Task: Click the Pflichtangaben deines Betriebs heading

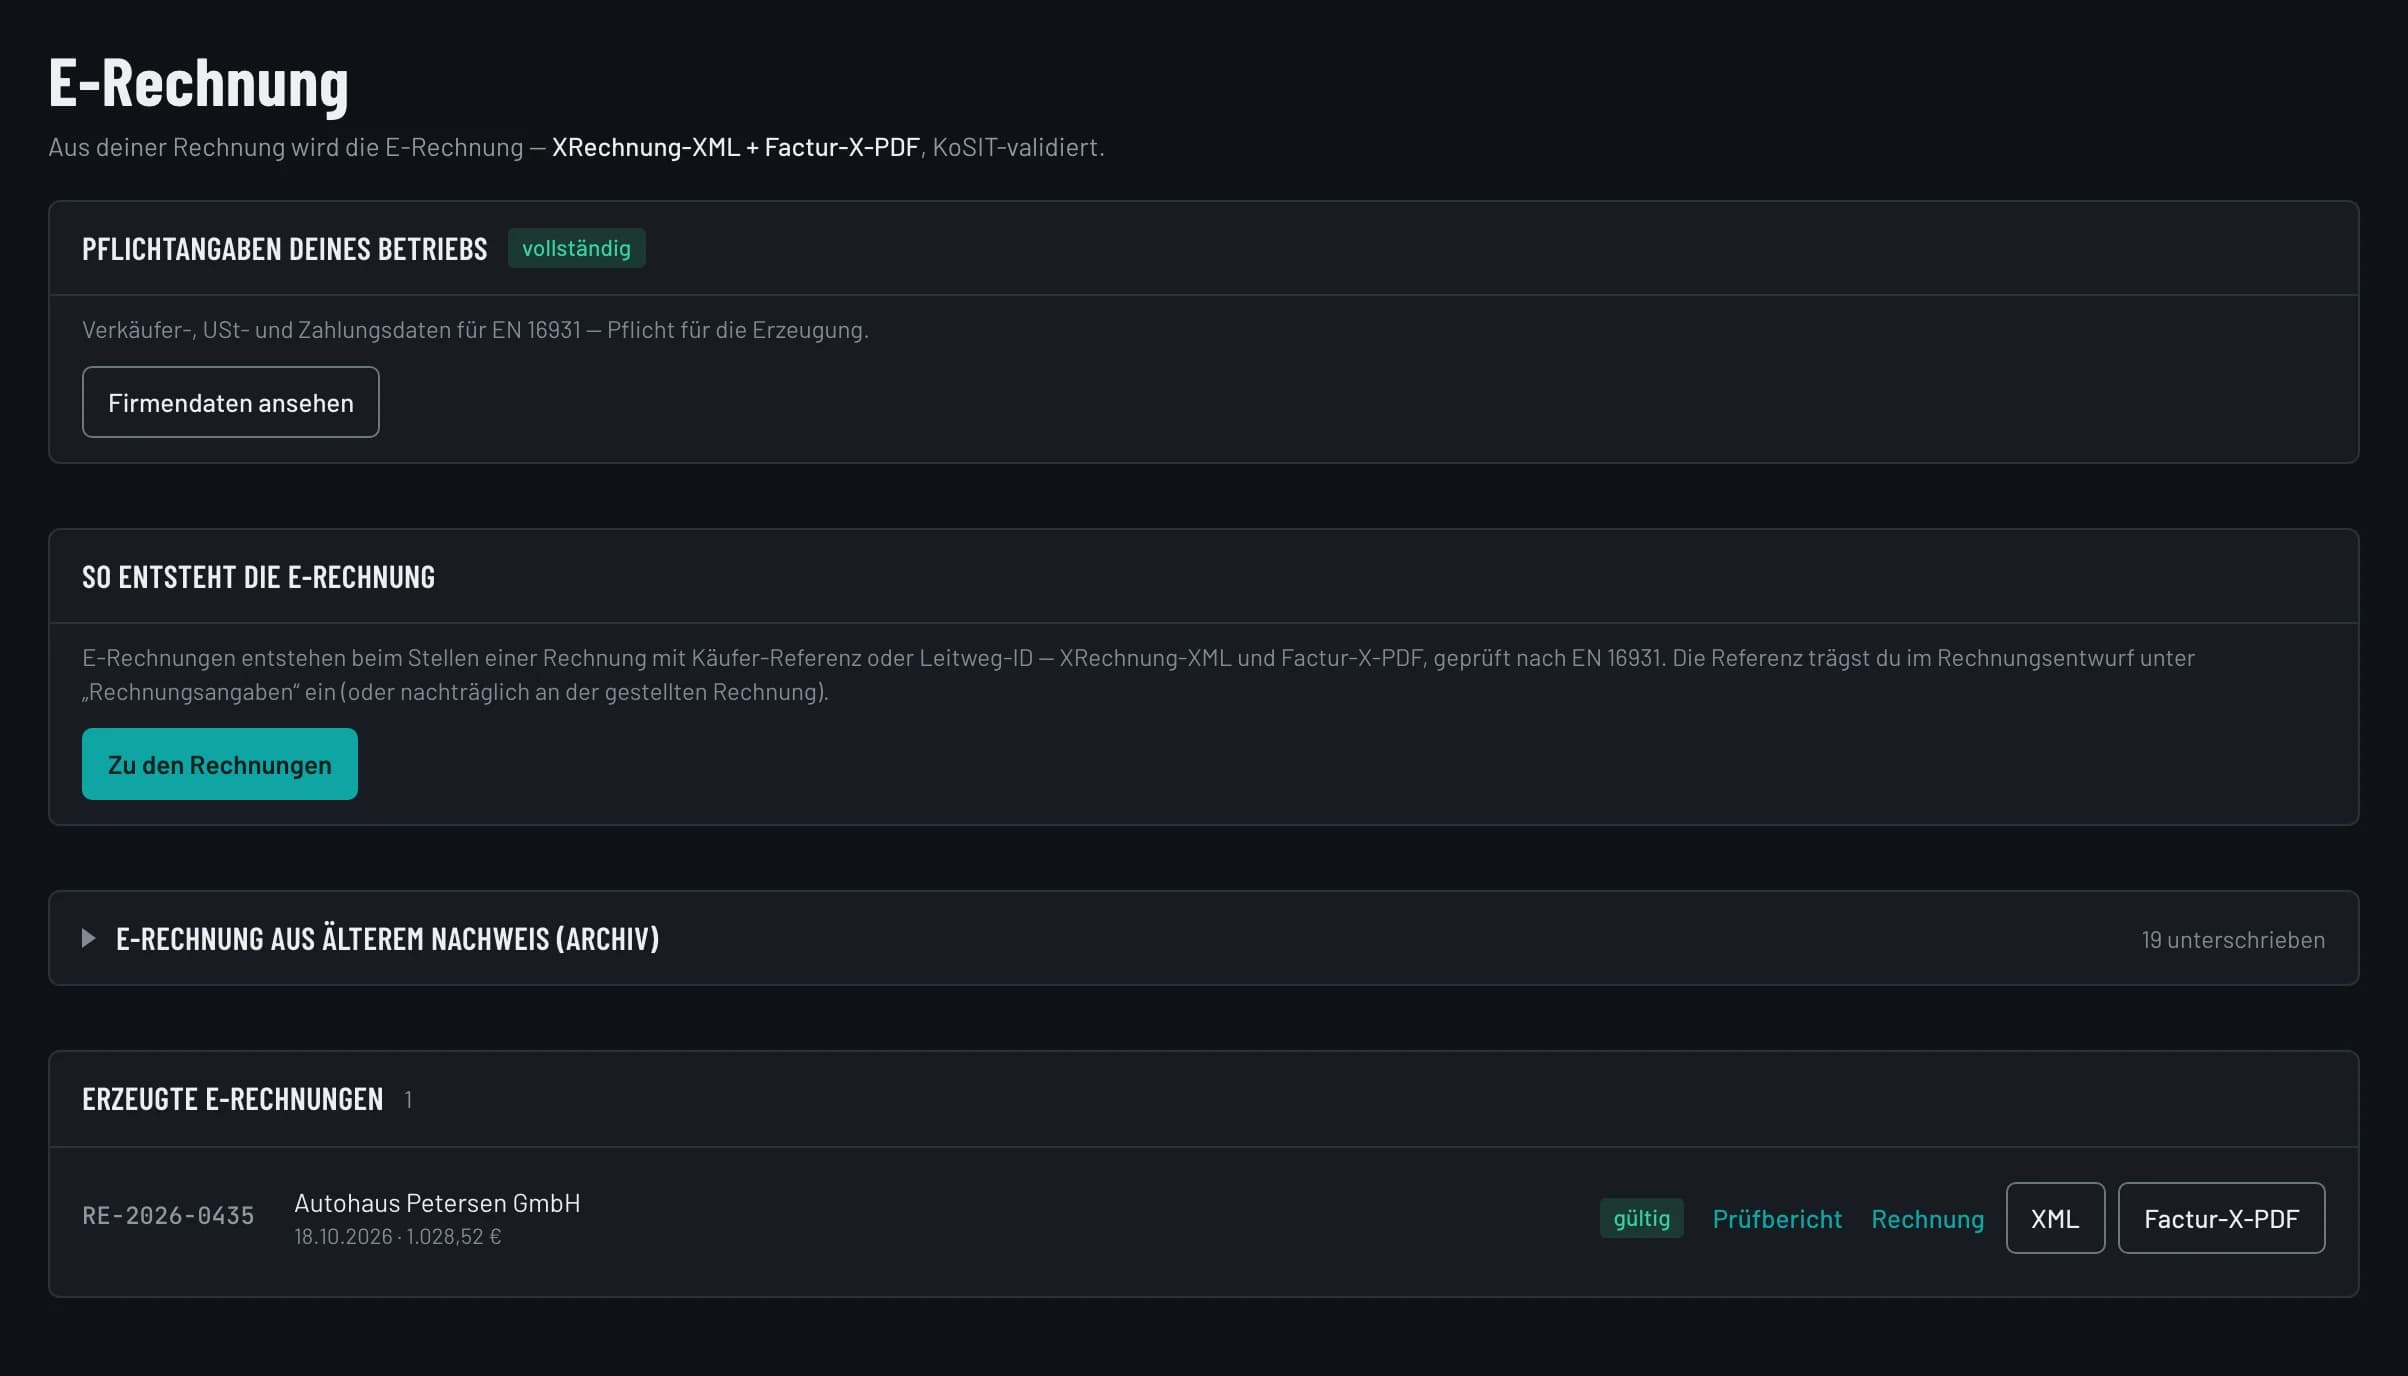Action: click(x=284, y=249)
